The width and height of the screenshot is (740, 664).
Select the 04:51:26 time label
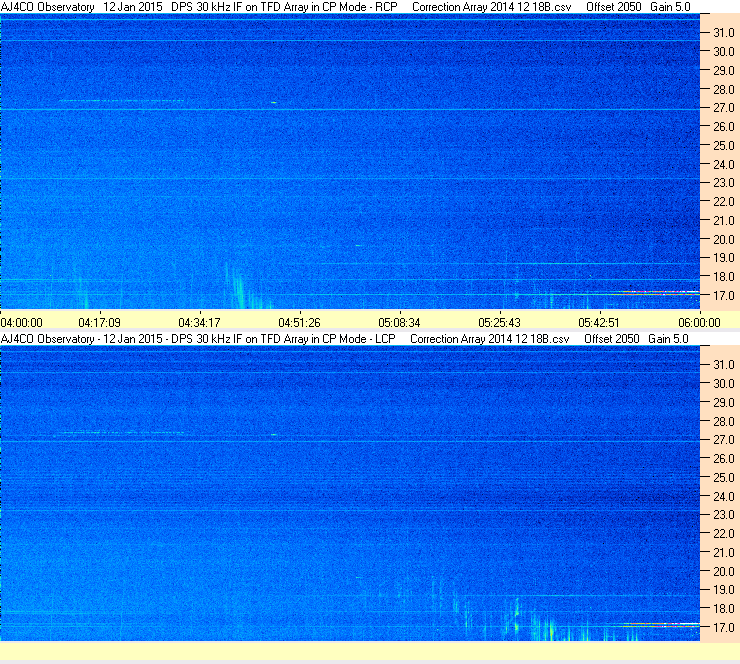(299, 323)
